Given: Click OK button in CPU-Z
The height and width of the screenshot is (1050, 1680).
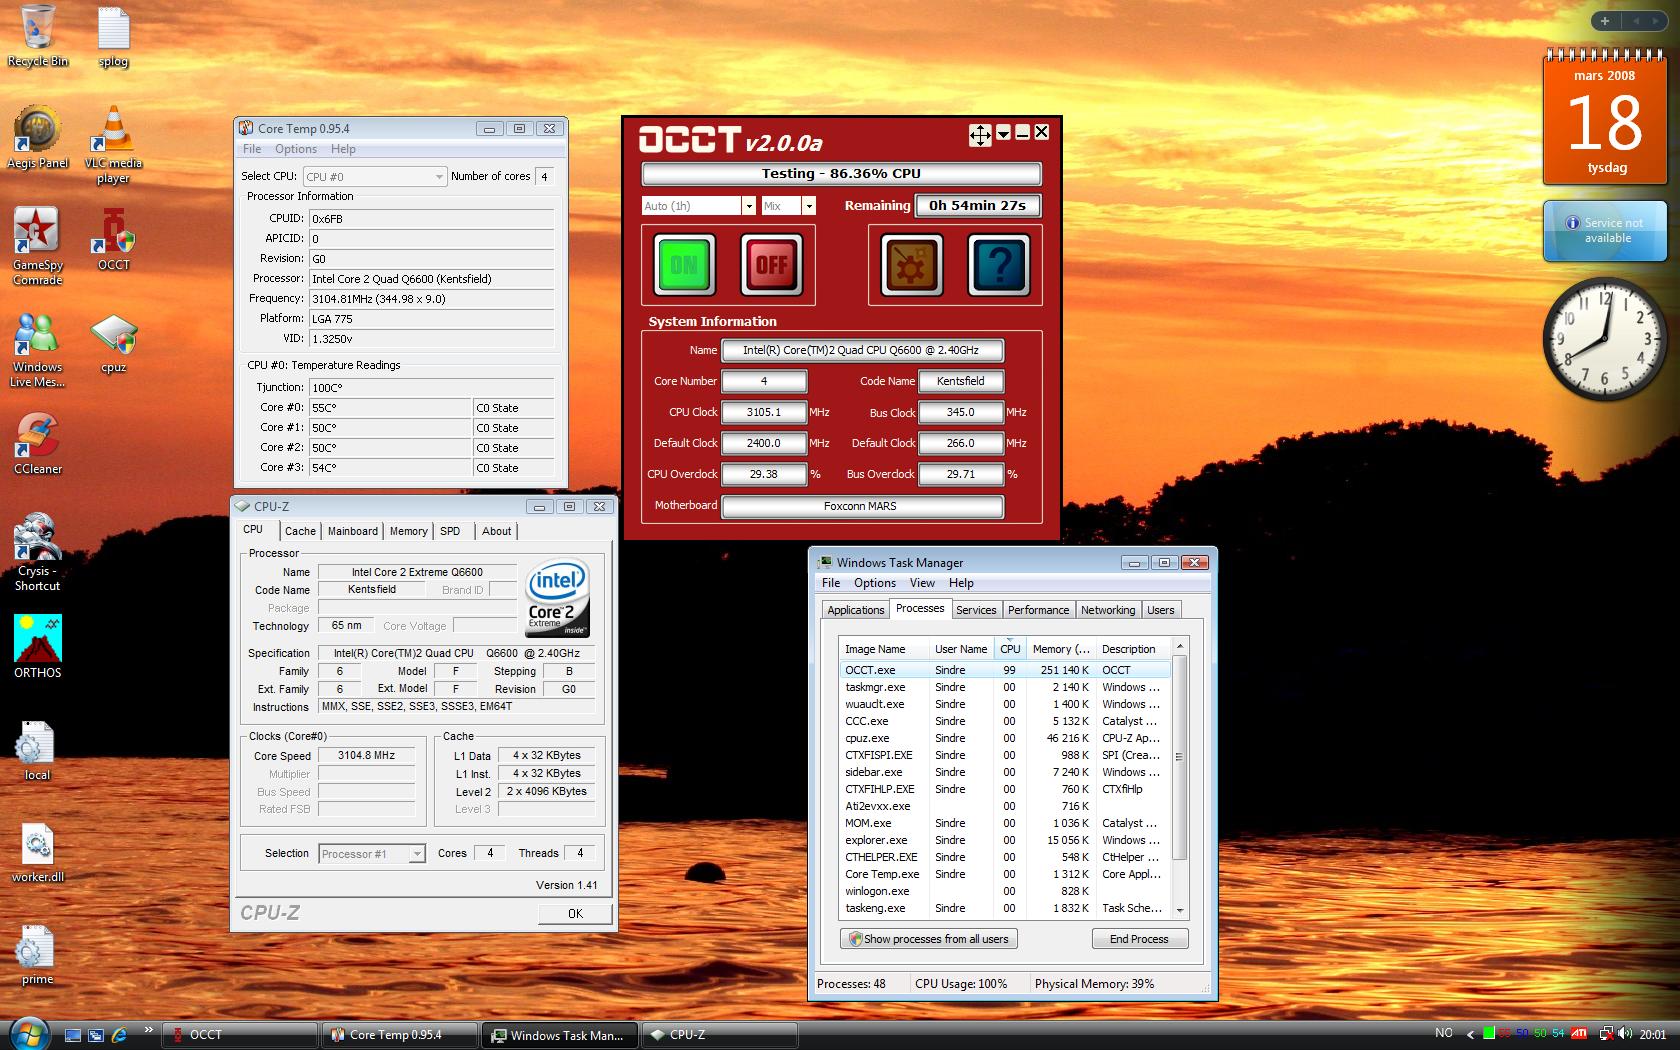Looking at the screenshot, I should tap(575, 913).
